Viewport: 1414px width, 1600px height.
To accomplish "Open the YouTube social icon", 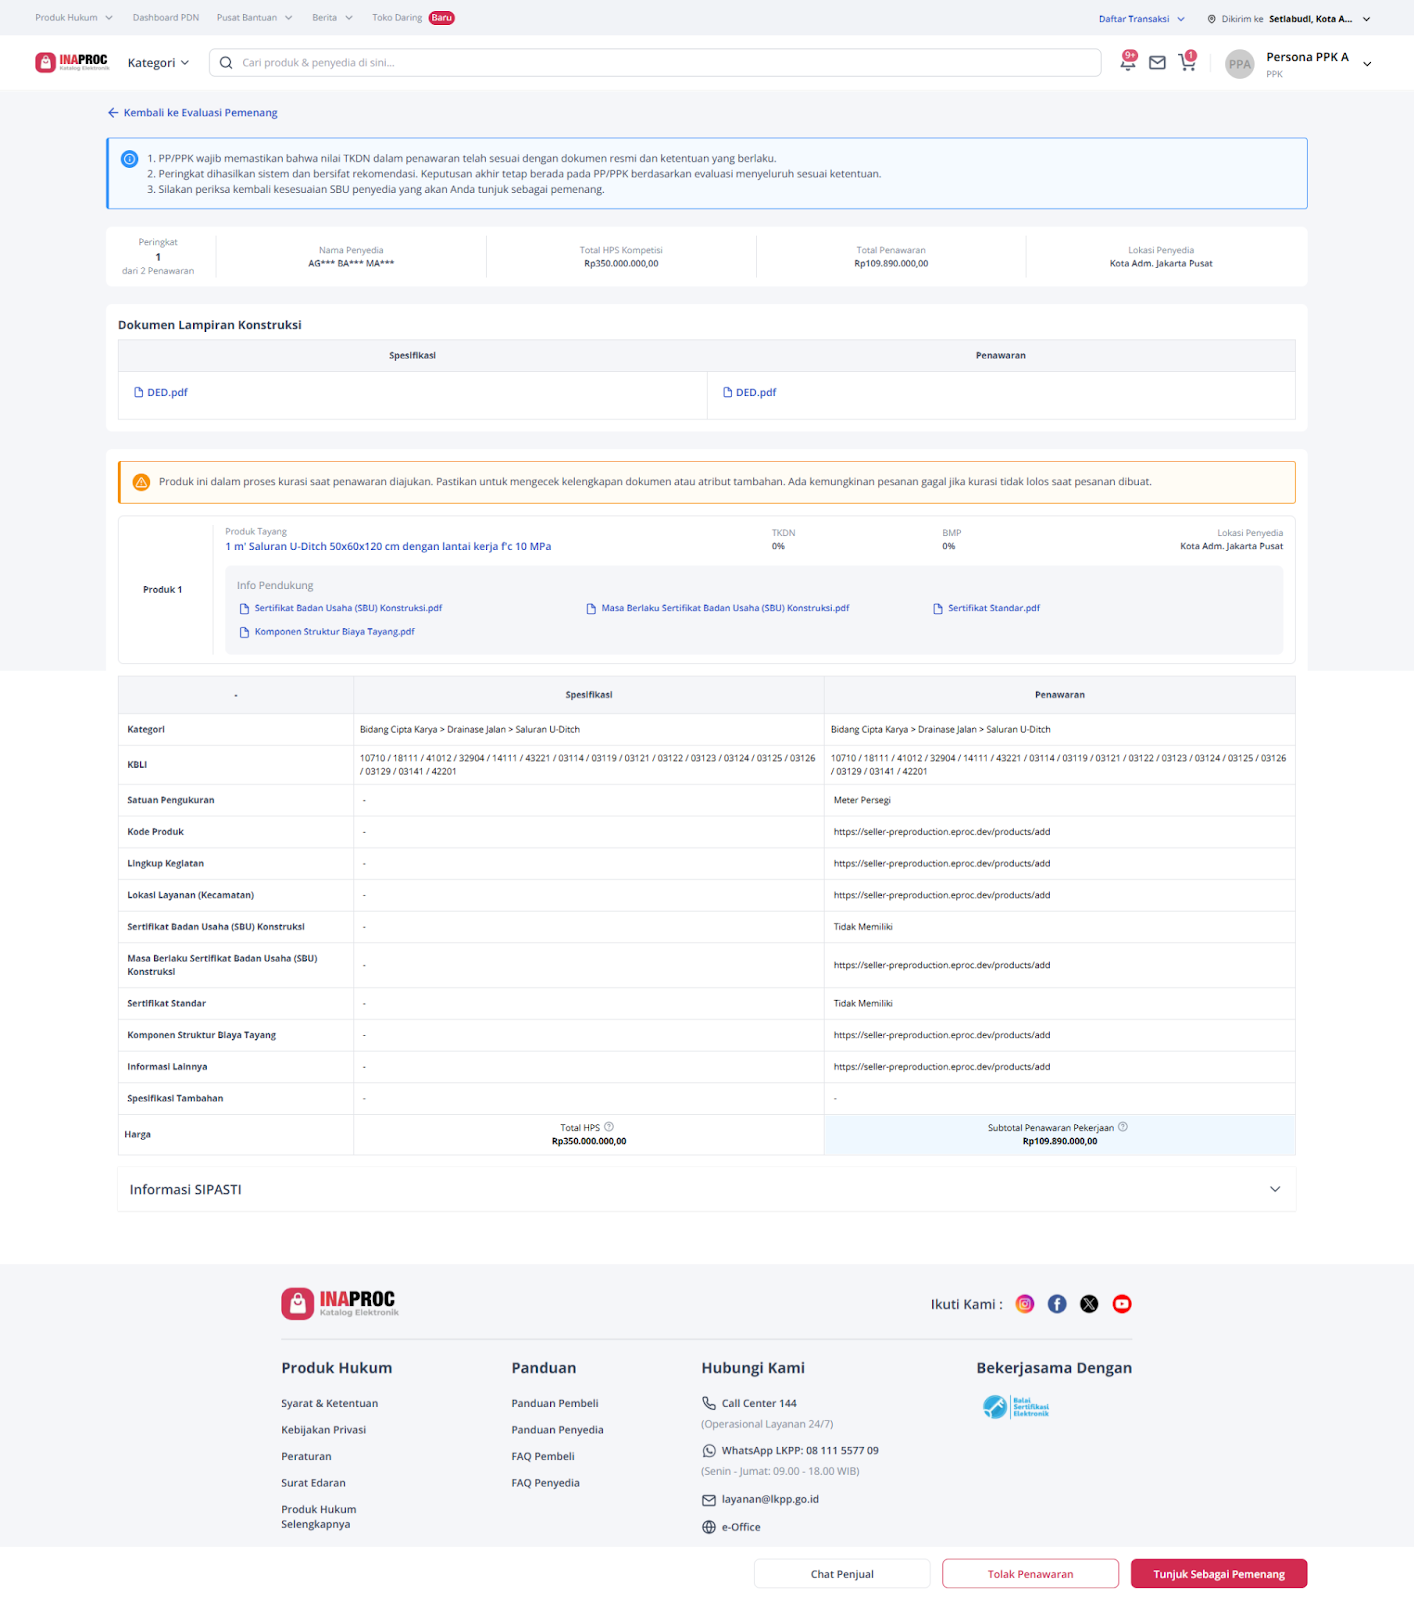I will click(x=1122, y=1304).
